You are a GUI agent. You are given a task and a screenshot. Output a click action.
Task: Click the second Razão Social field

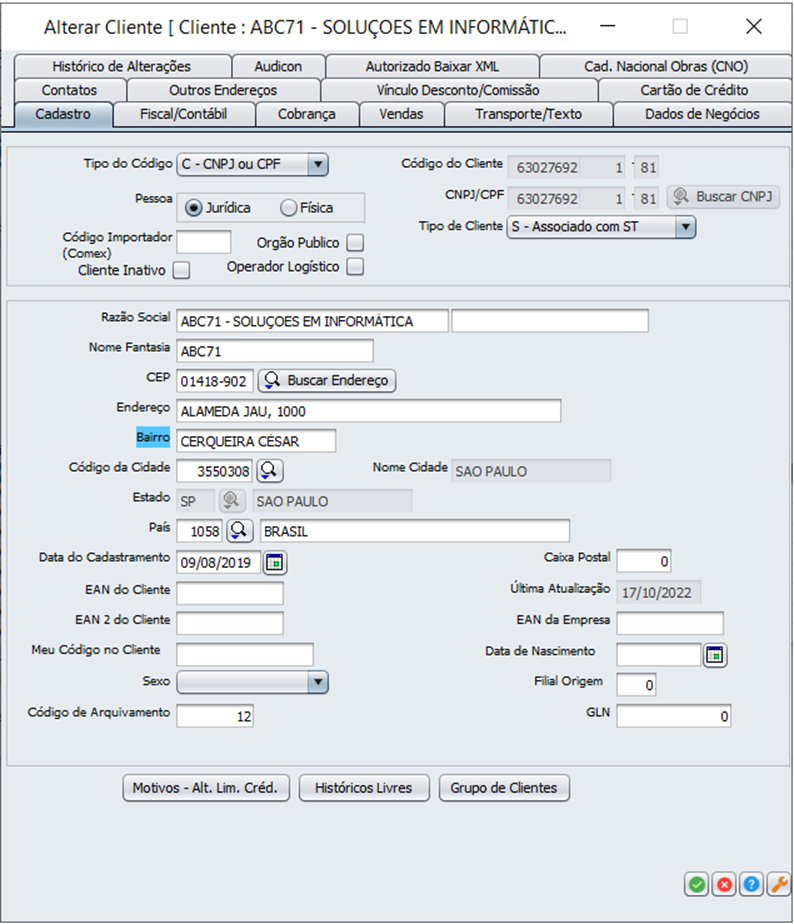pos(550,321)
